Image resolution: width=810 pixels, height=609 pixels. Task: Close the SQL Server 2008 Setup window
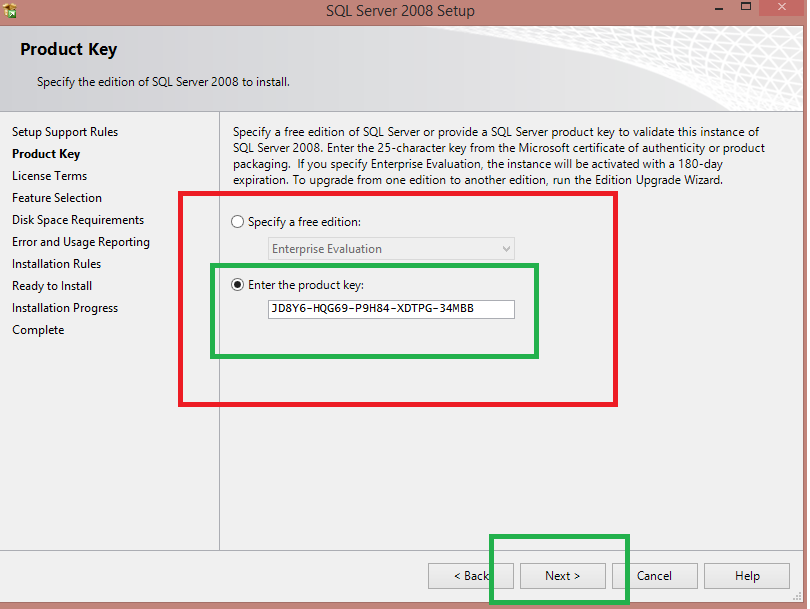click(782, 7)
